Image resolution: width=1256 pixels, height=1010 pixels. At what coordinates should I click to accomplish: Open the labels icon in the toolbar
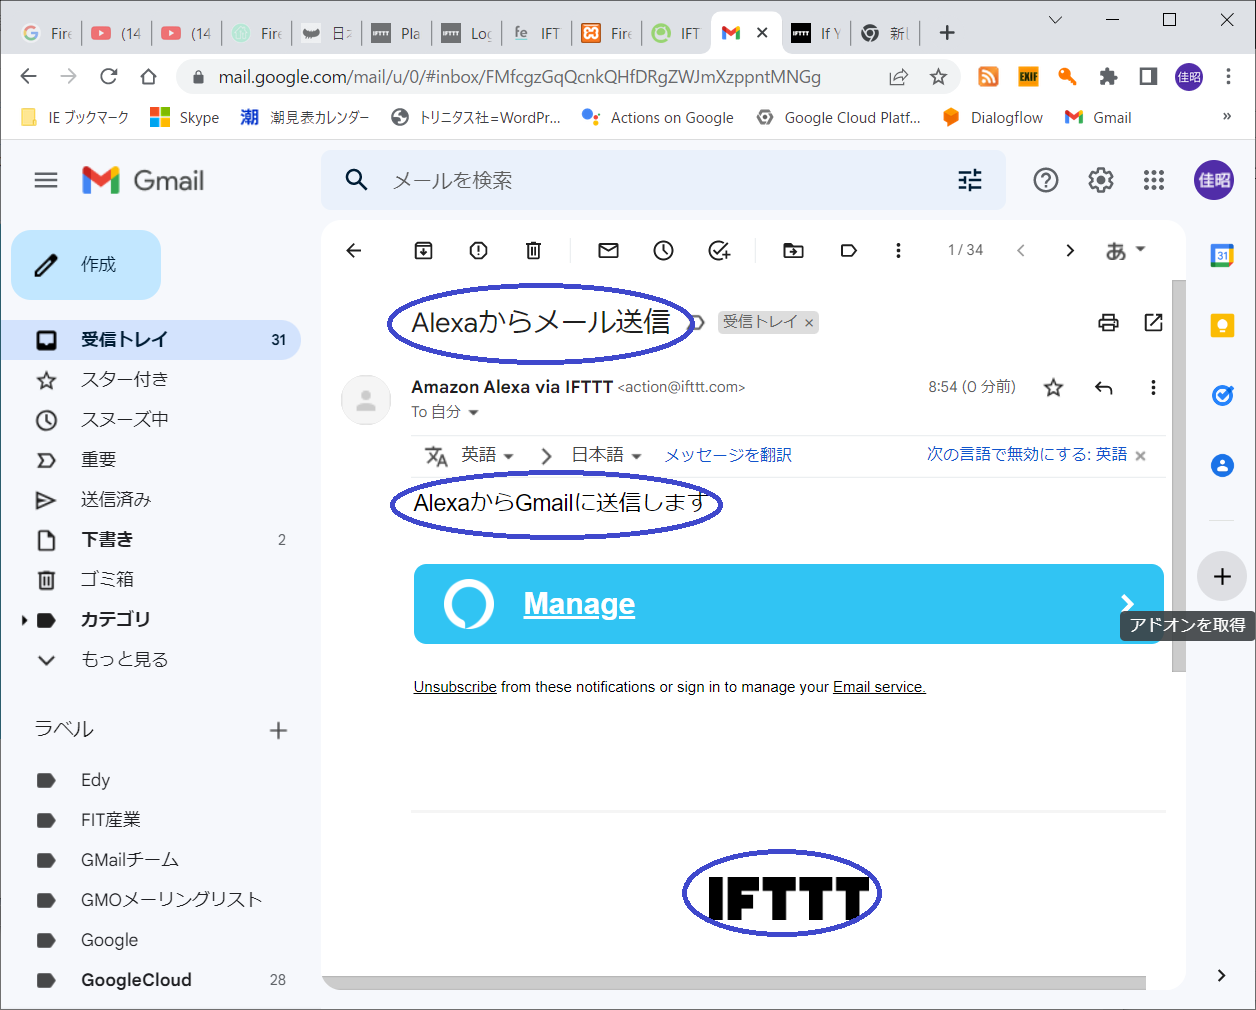click(848, 250)
